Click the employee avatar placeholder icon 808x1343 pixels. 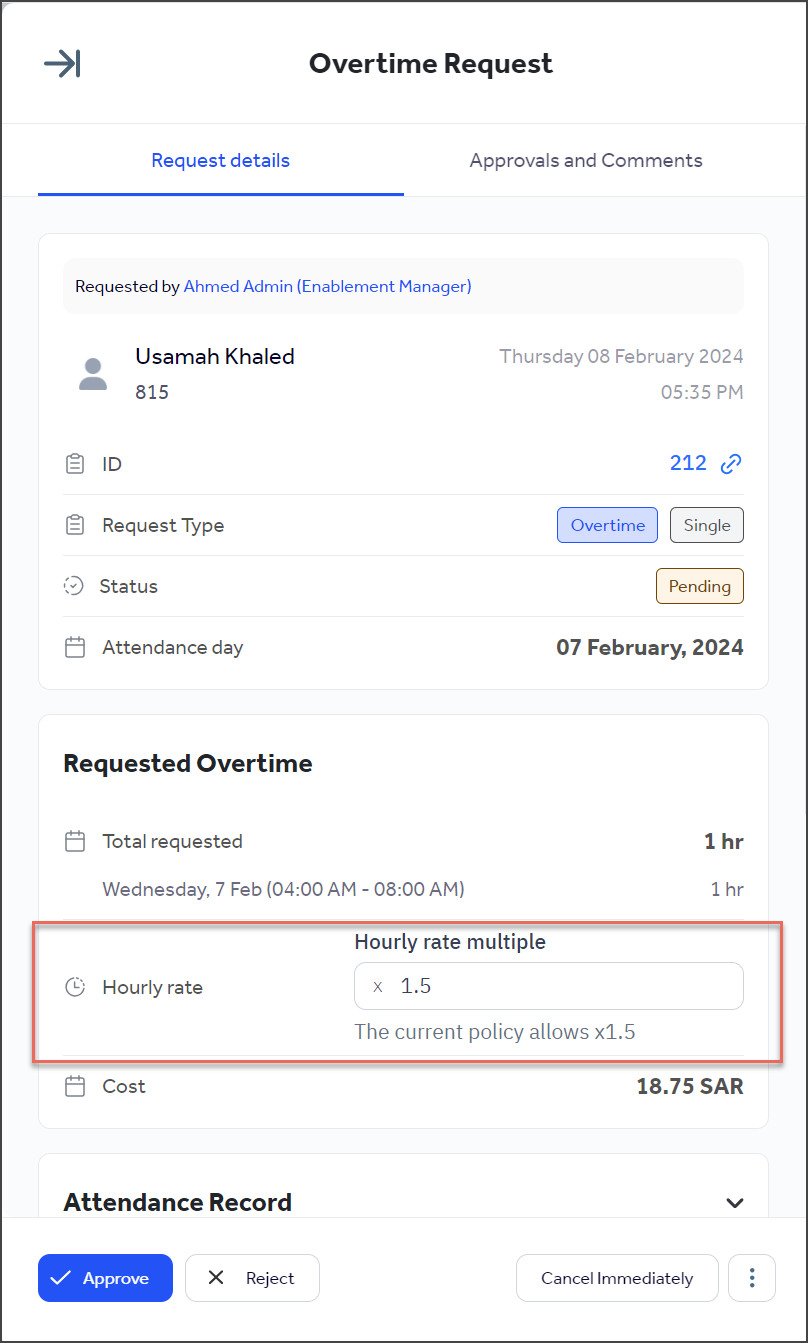[92, 373]
